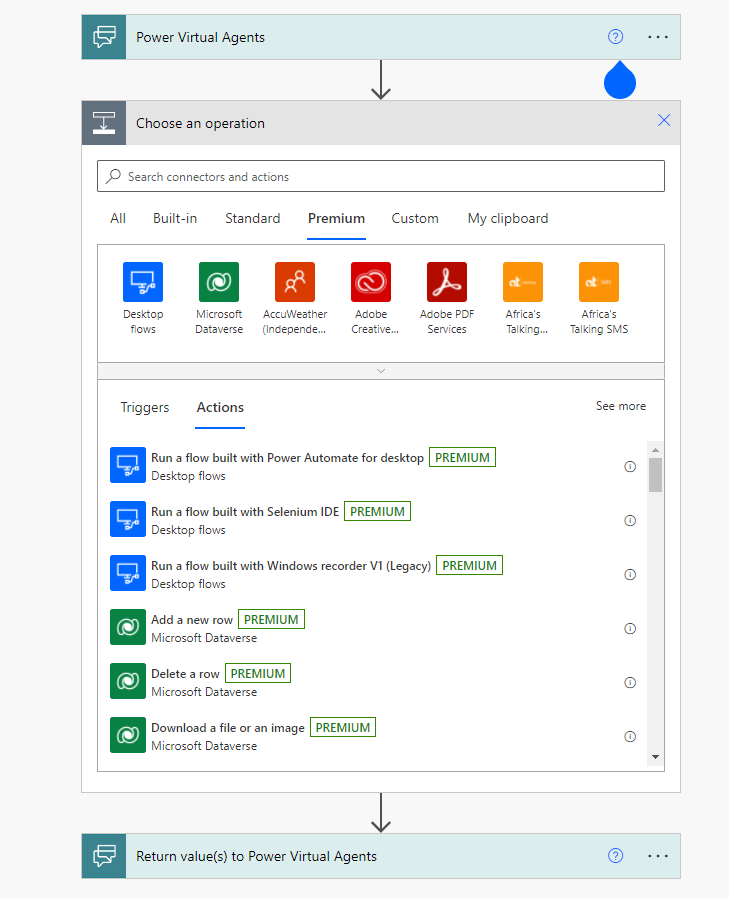The height and width of the screenshot is (899, 729).
Task: Click the See more link
Action: [621, 406]
